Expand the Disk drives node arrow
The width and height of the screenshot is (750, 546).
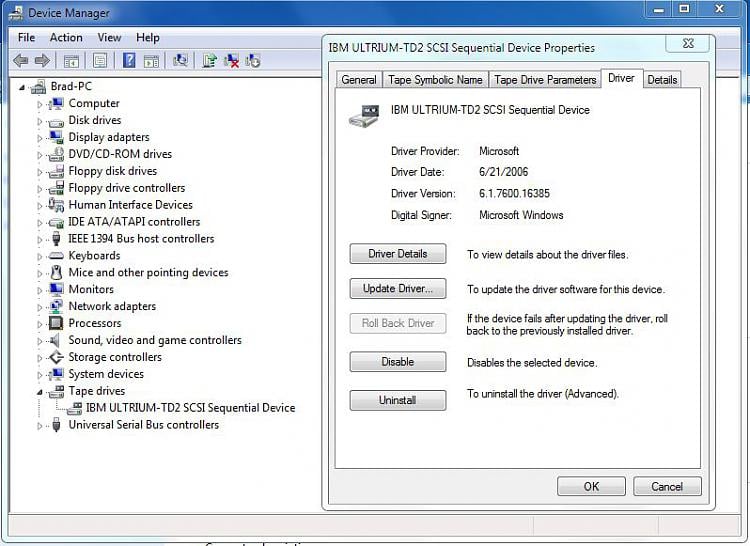point(40,121)
